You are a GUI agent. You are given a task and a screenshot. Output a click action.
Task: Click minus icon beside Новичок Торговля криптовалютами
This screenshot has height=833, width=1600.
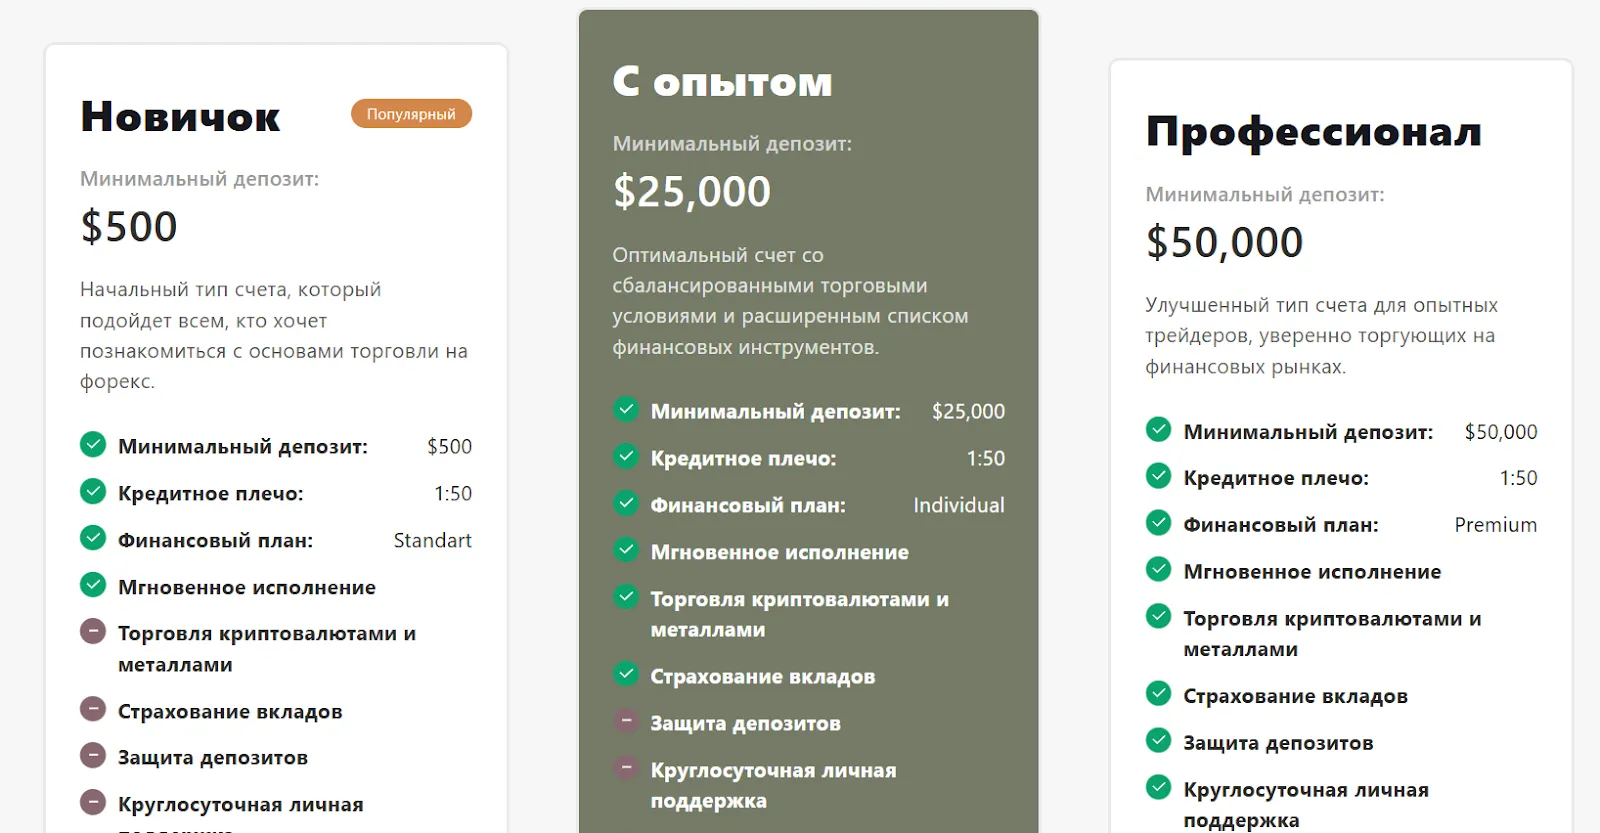93,631
